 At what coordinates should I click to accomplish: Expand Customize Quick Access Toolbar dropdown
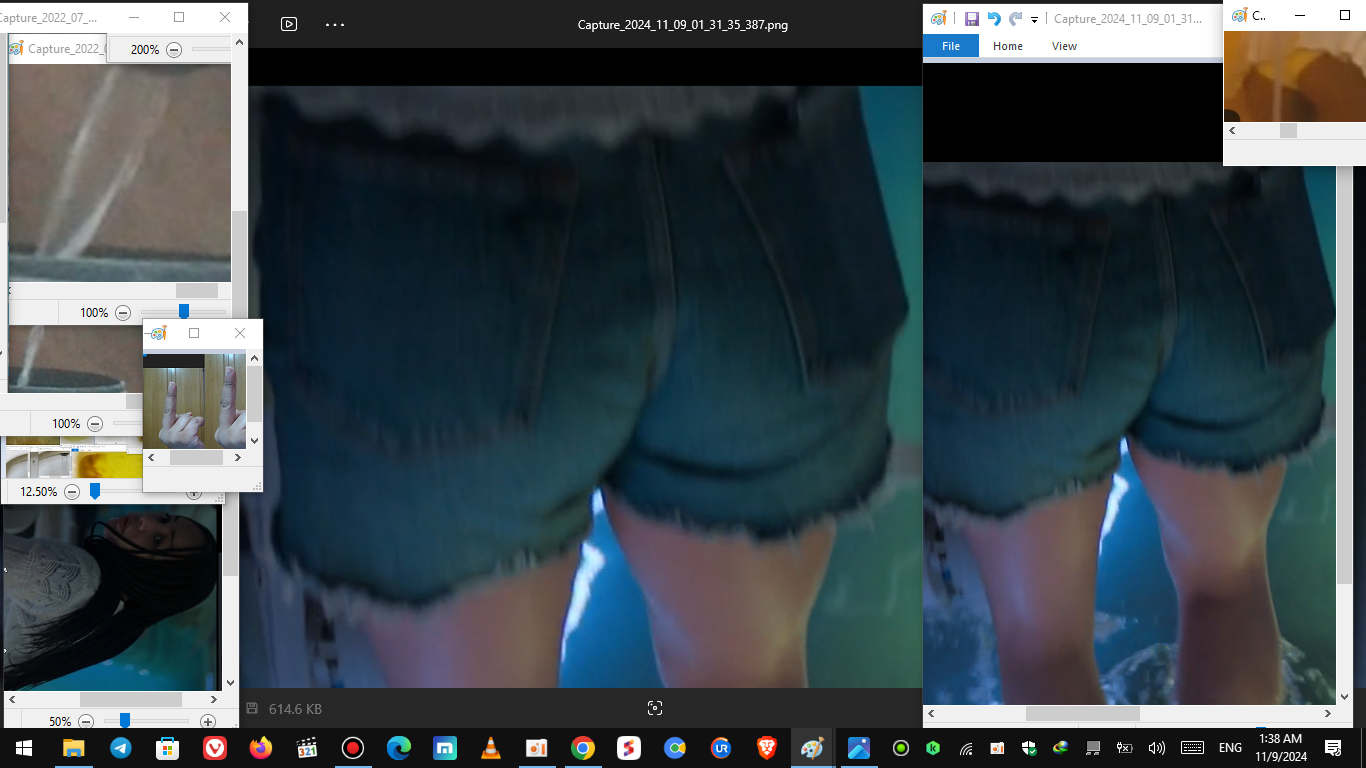tap(1035, 19)
